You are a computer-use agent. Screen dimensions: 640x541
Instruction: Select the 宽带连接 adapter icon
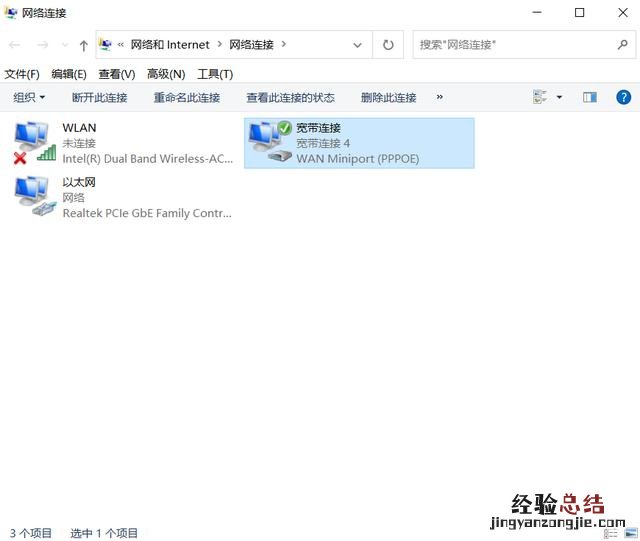coord(270,142)
